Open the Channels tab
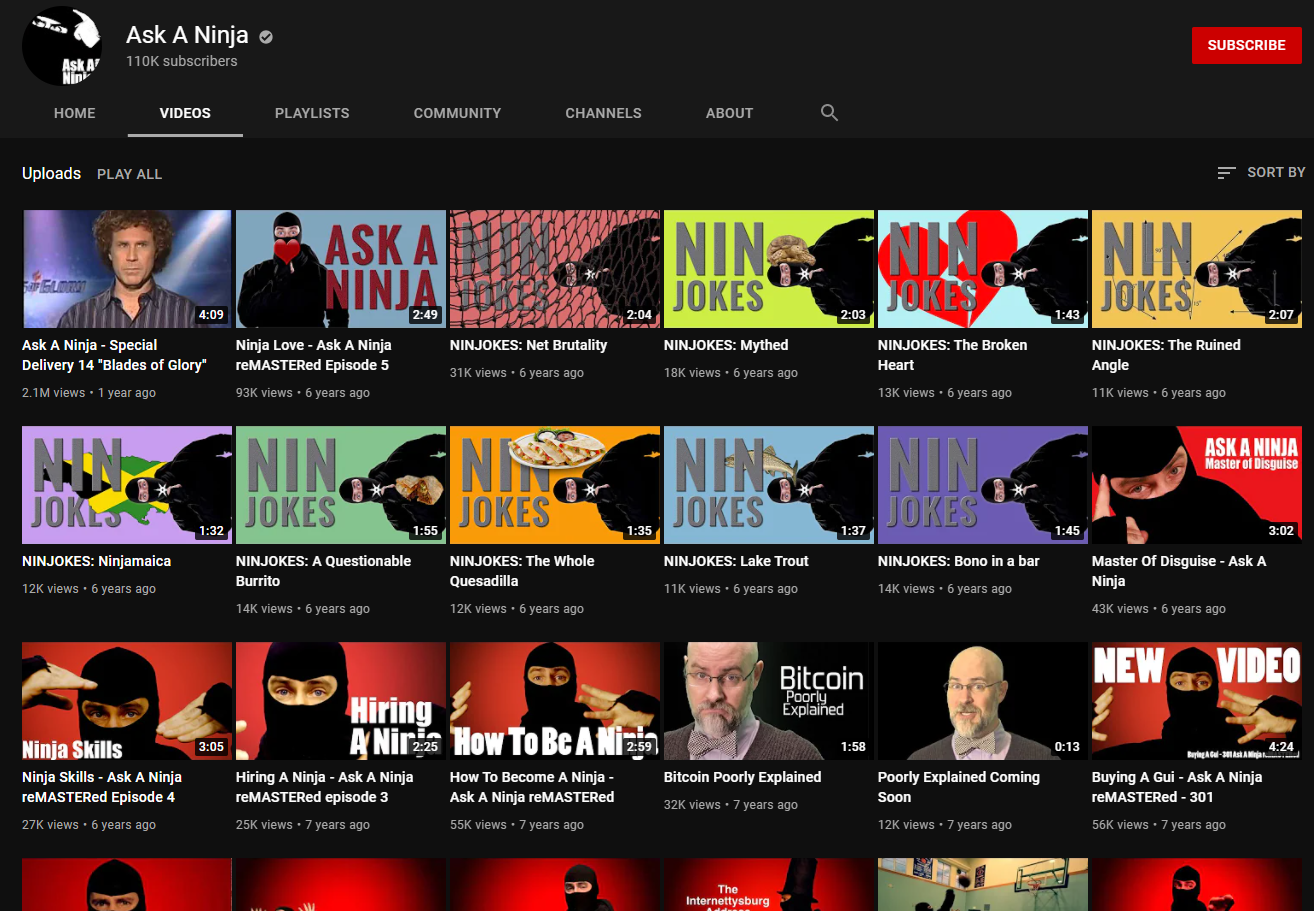This screenshot has height=911, width=1314. [x=603, y=113]
